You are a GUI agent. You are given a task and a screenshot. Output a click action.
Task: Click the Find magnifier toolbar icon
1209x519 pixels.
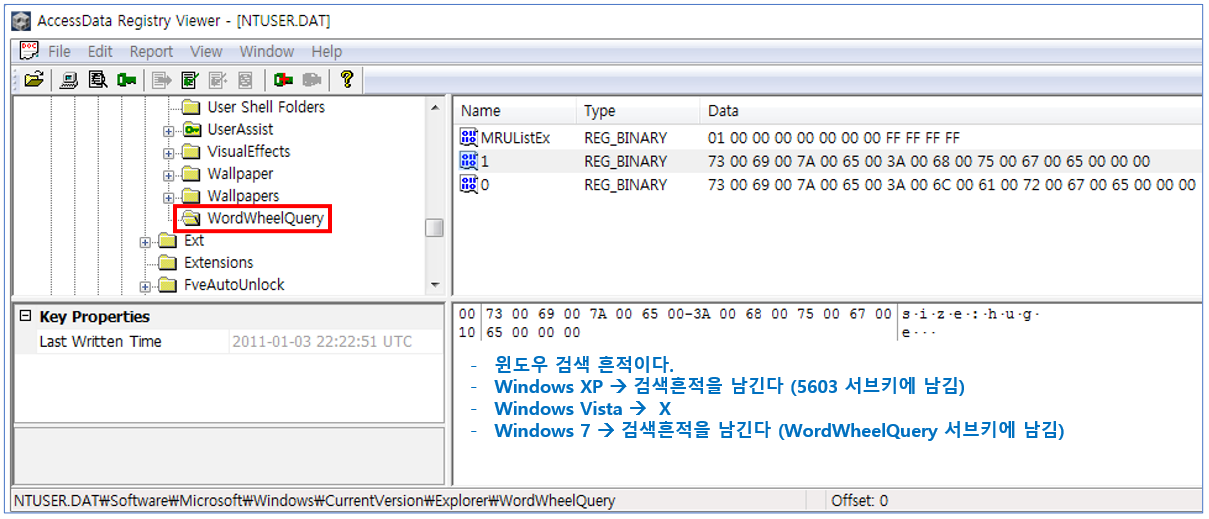pyautogui.click(x=97, y=80)
